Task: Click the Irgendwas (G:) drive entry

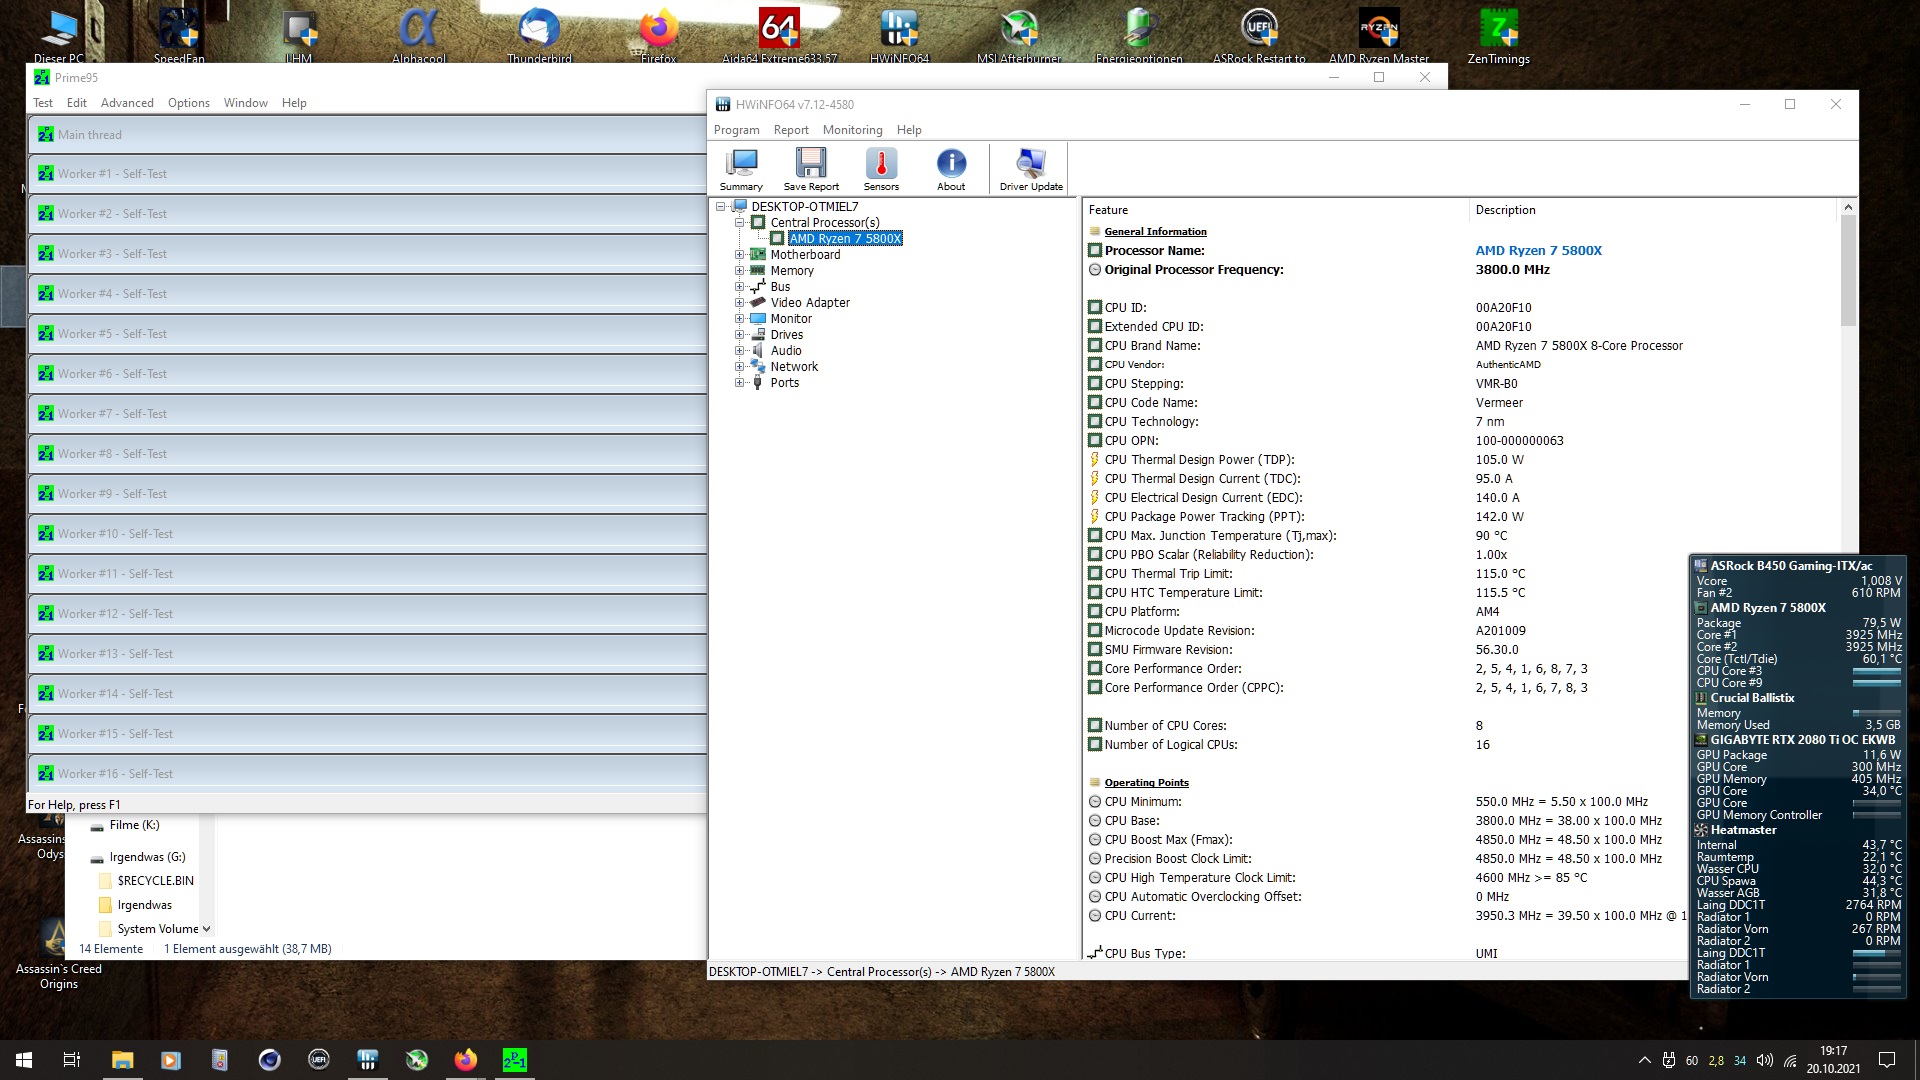Action: point(147,857)
